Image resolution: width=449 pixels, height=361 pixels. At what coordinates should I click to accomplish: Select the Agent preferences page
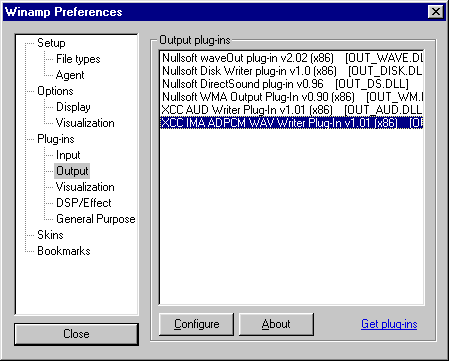[x=70, y=75]
